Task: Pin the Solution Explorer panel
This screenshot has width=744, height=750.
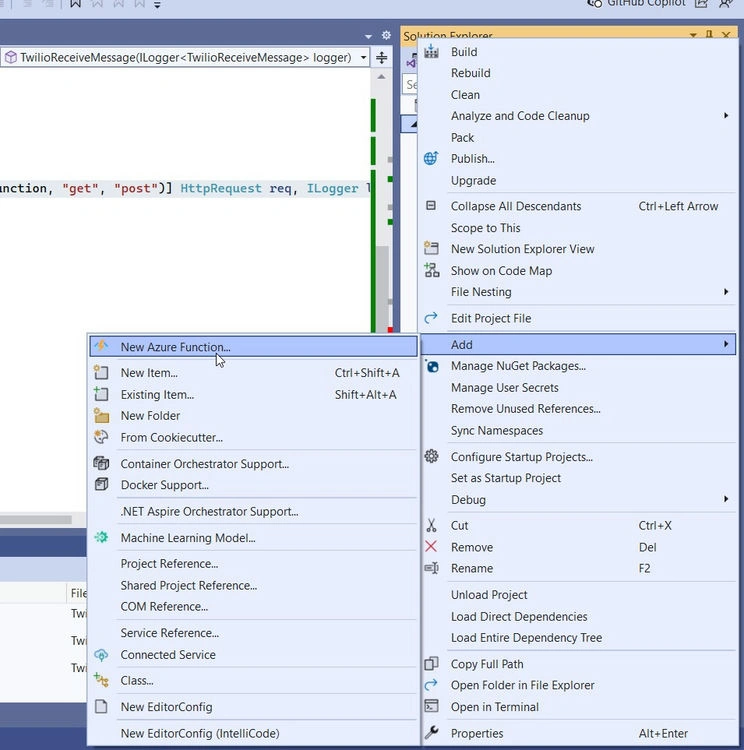Action: (x=709, y=35)
